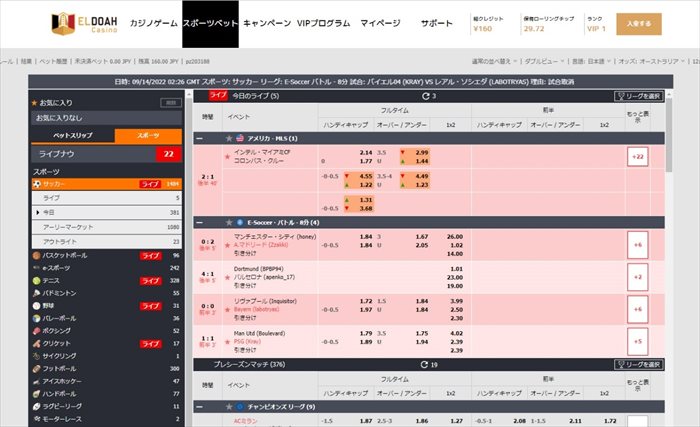Collapse the アメリカ - MLS league section
Screen dimensions: 700x427
pyautogui.click(x=200, y=138)
